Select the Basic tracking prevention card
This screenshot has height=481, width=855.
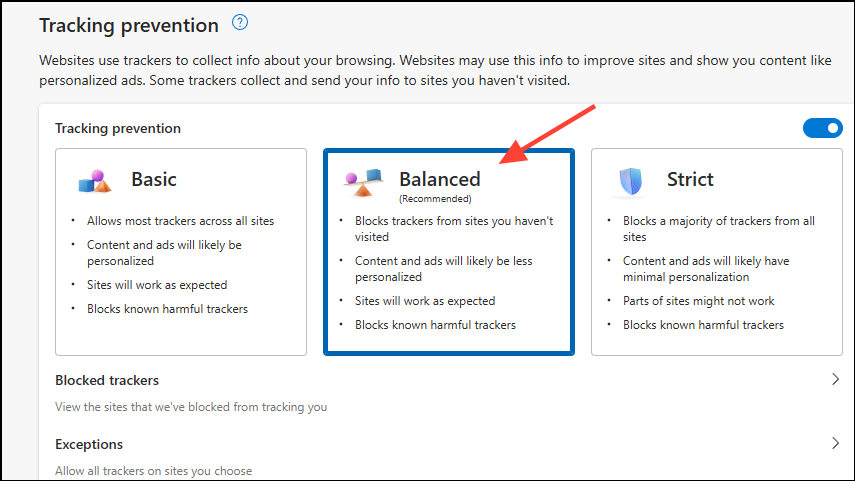(x=181, y=251)
